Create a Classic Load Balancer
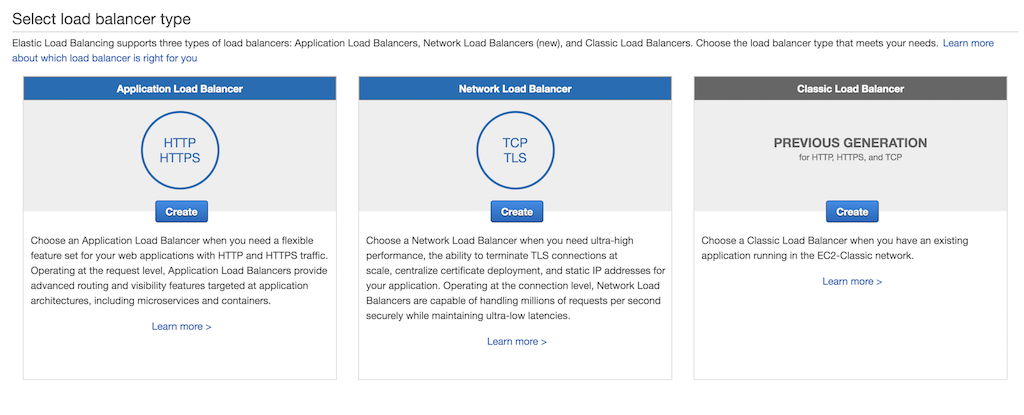This screenshot has width=1024, height=415. [852, 212]
